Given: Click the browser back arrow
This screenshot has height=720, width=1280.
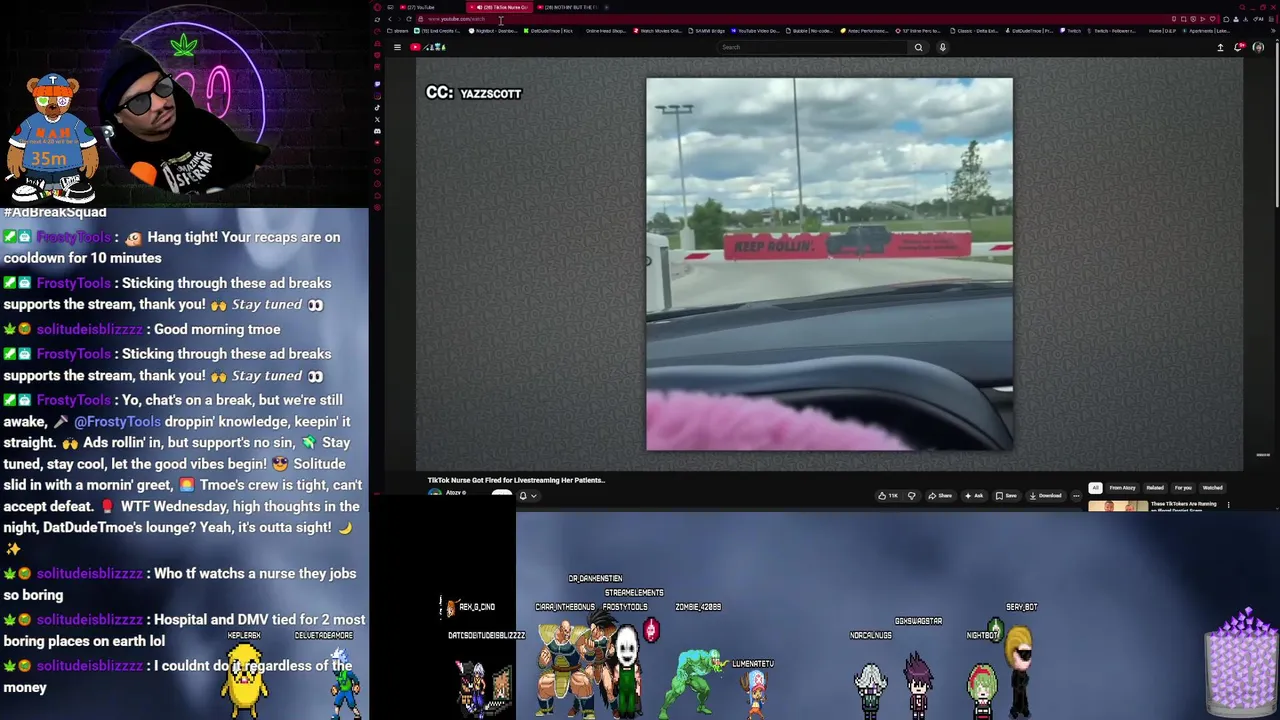Looking at the screenshot, I should 390,19.
